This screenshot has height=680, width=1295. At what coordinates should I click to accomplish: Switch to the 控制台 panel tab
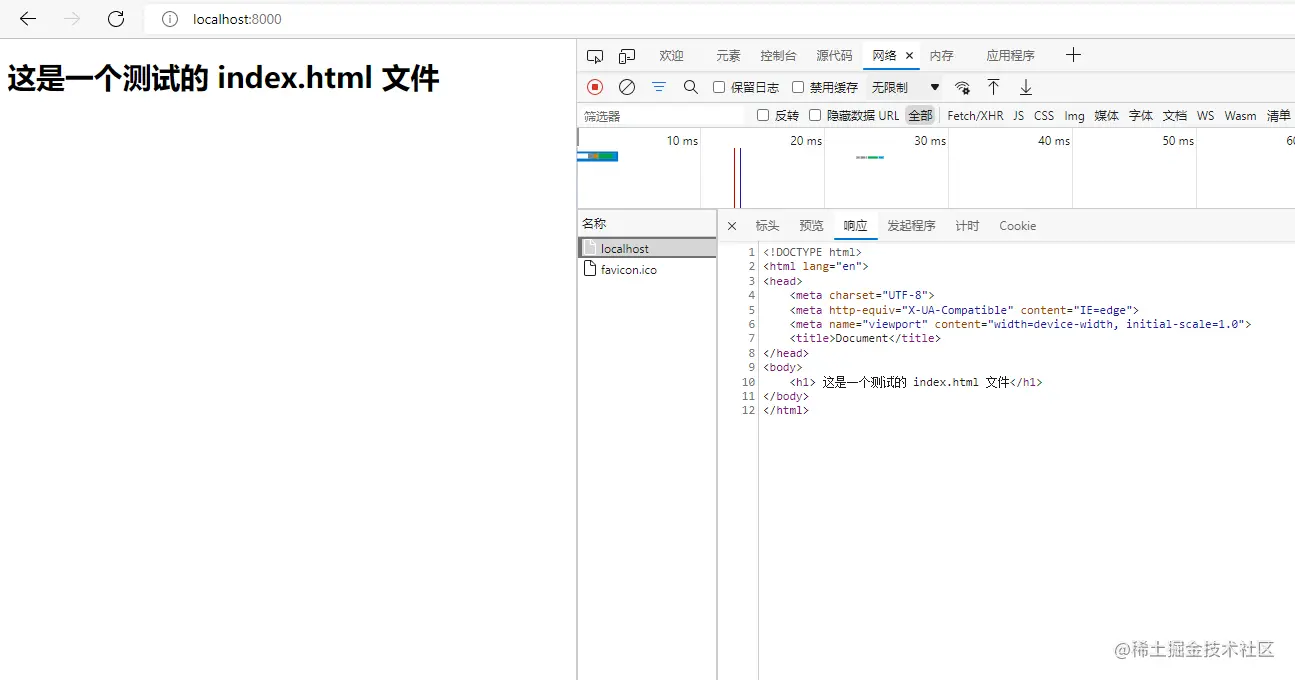[x=778, y=55]
